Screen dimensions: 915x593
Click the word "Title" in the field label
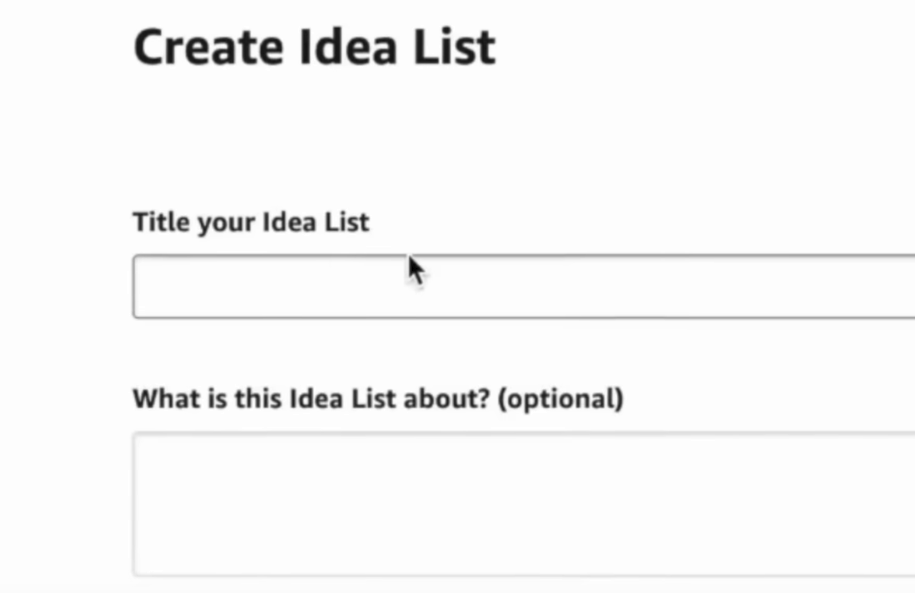tap(161, 222)
